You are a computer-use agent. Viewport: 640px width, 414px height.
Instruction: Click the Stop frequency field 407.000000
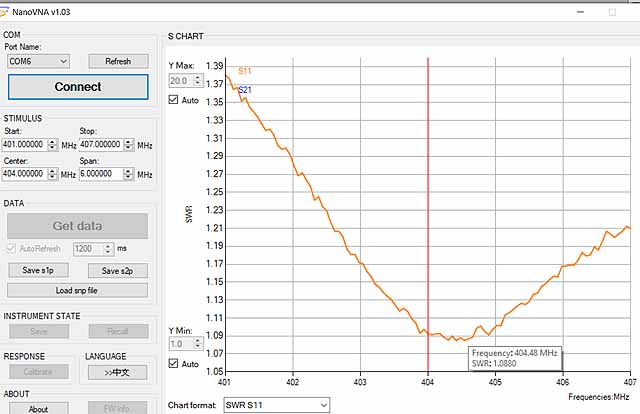(101, 145)
